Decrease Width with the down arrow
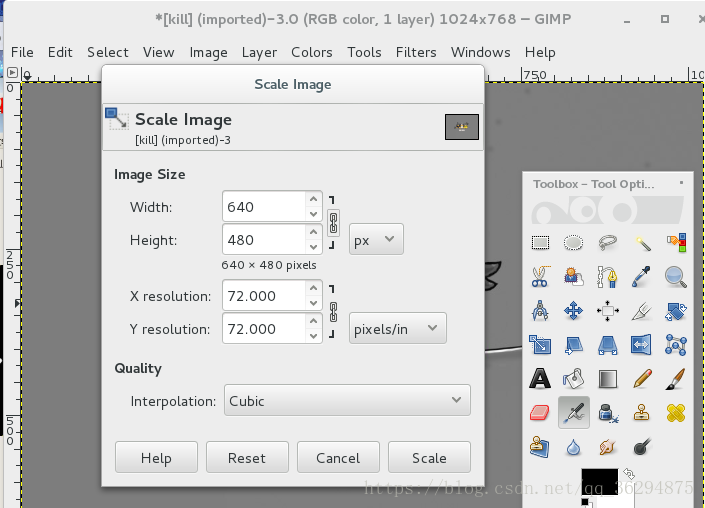 pyautogui.click(x=313, y=214)
